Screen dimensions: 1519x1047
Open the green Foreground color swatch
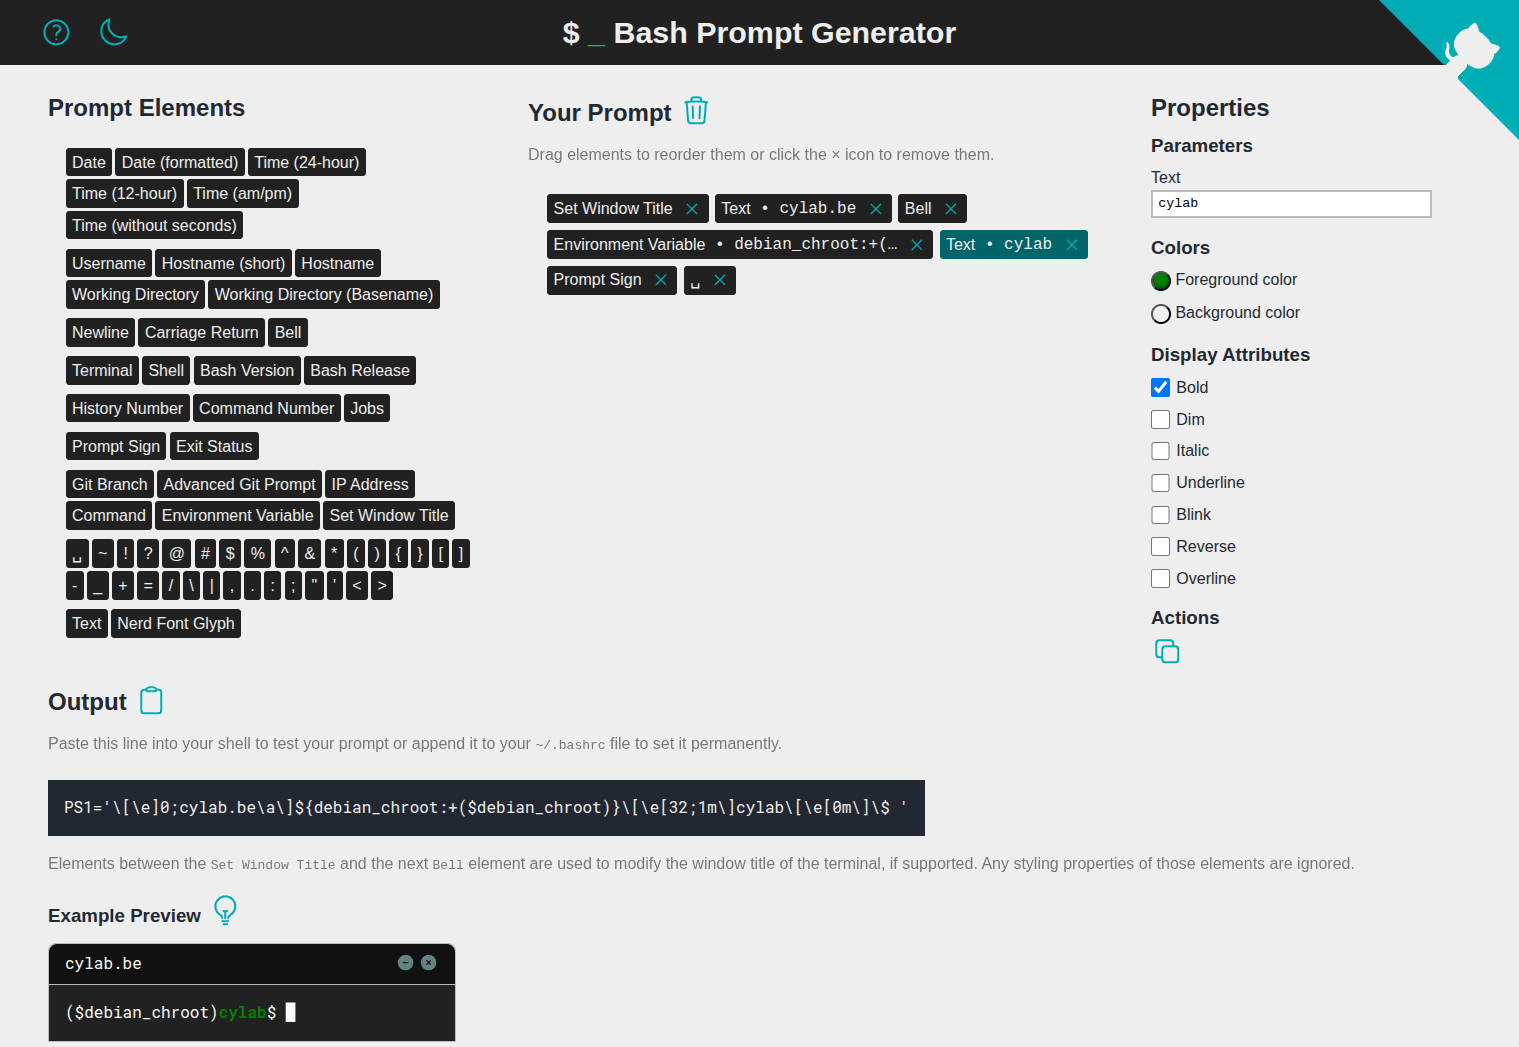click(x=1161, y=281)
